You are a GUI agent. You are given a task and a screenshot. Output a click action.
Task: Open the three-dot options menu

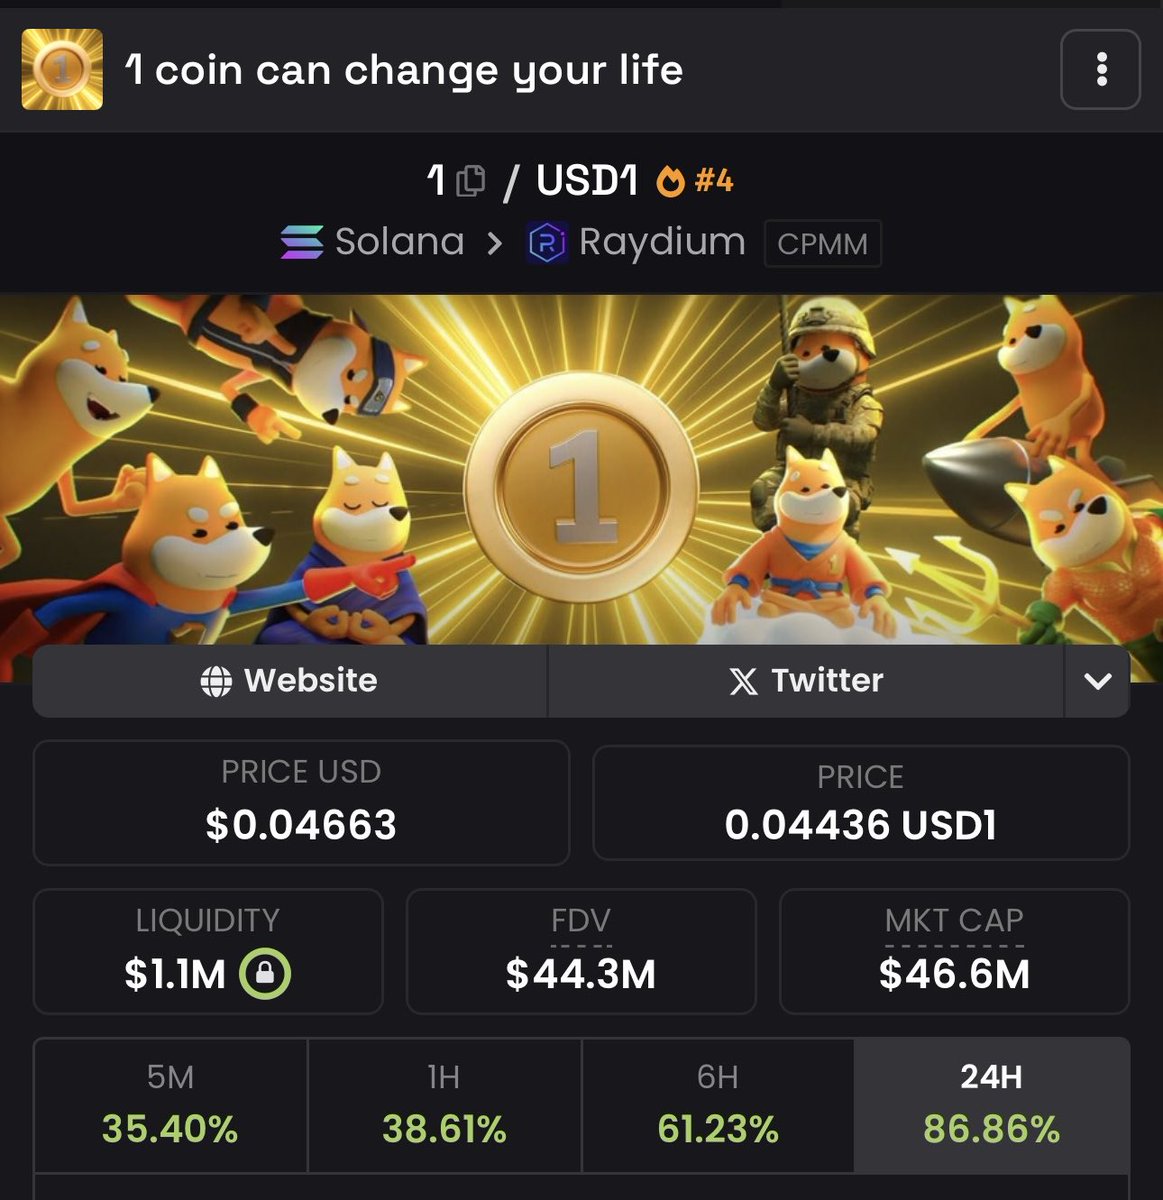pyautogui.click(x=1100, y=69)
